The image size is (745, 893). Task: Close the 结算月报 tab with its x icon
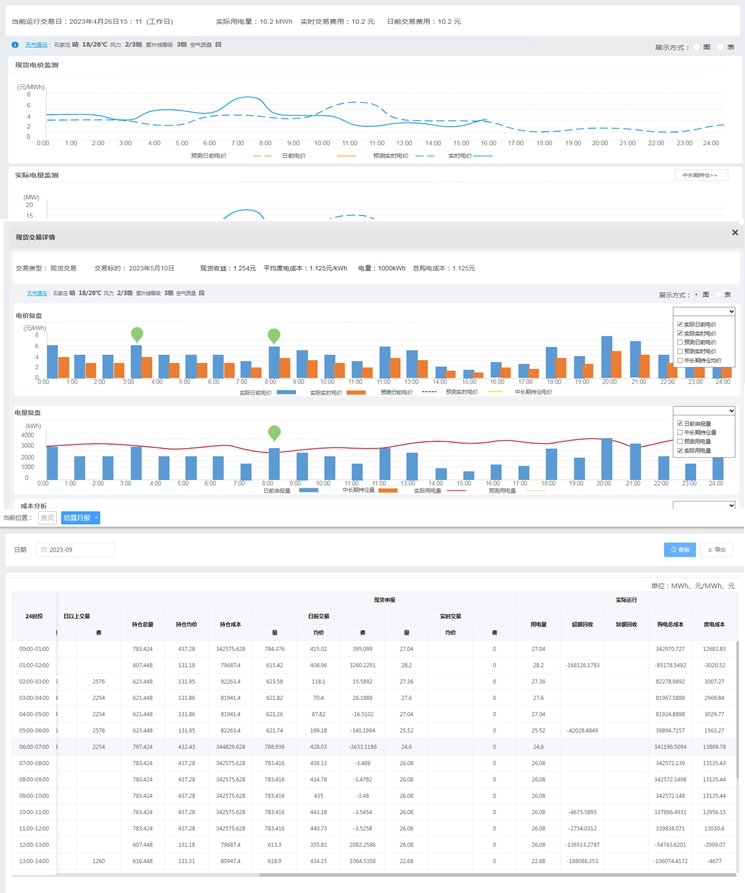(x=96, y=518)
